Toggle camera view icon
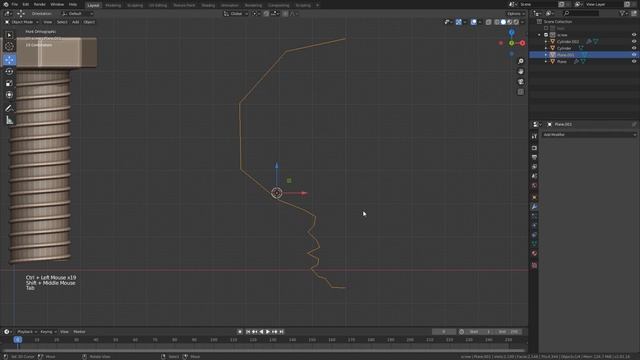 coord(521,82)
